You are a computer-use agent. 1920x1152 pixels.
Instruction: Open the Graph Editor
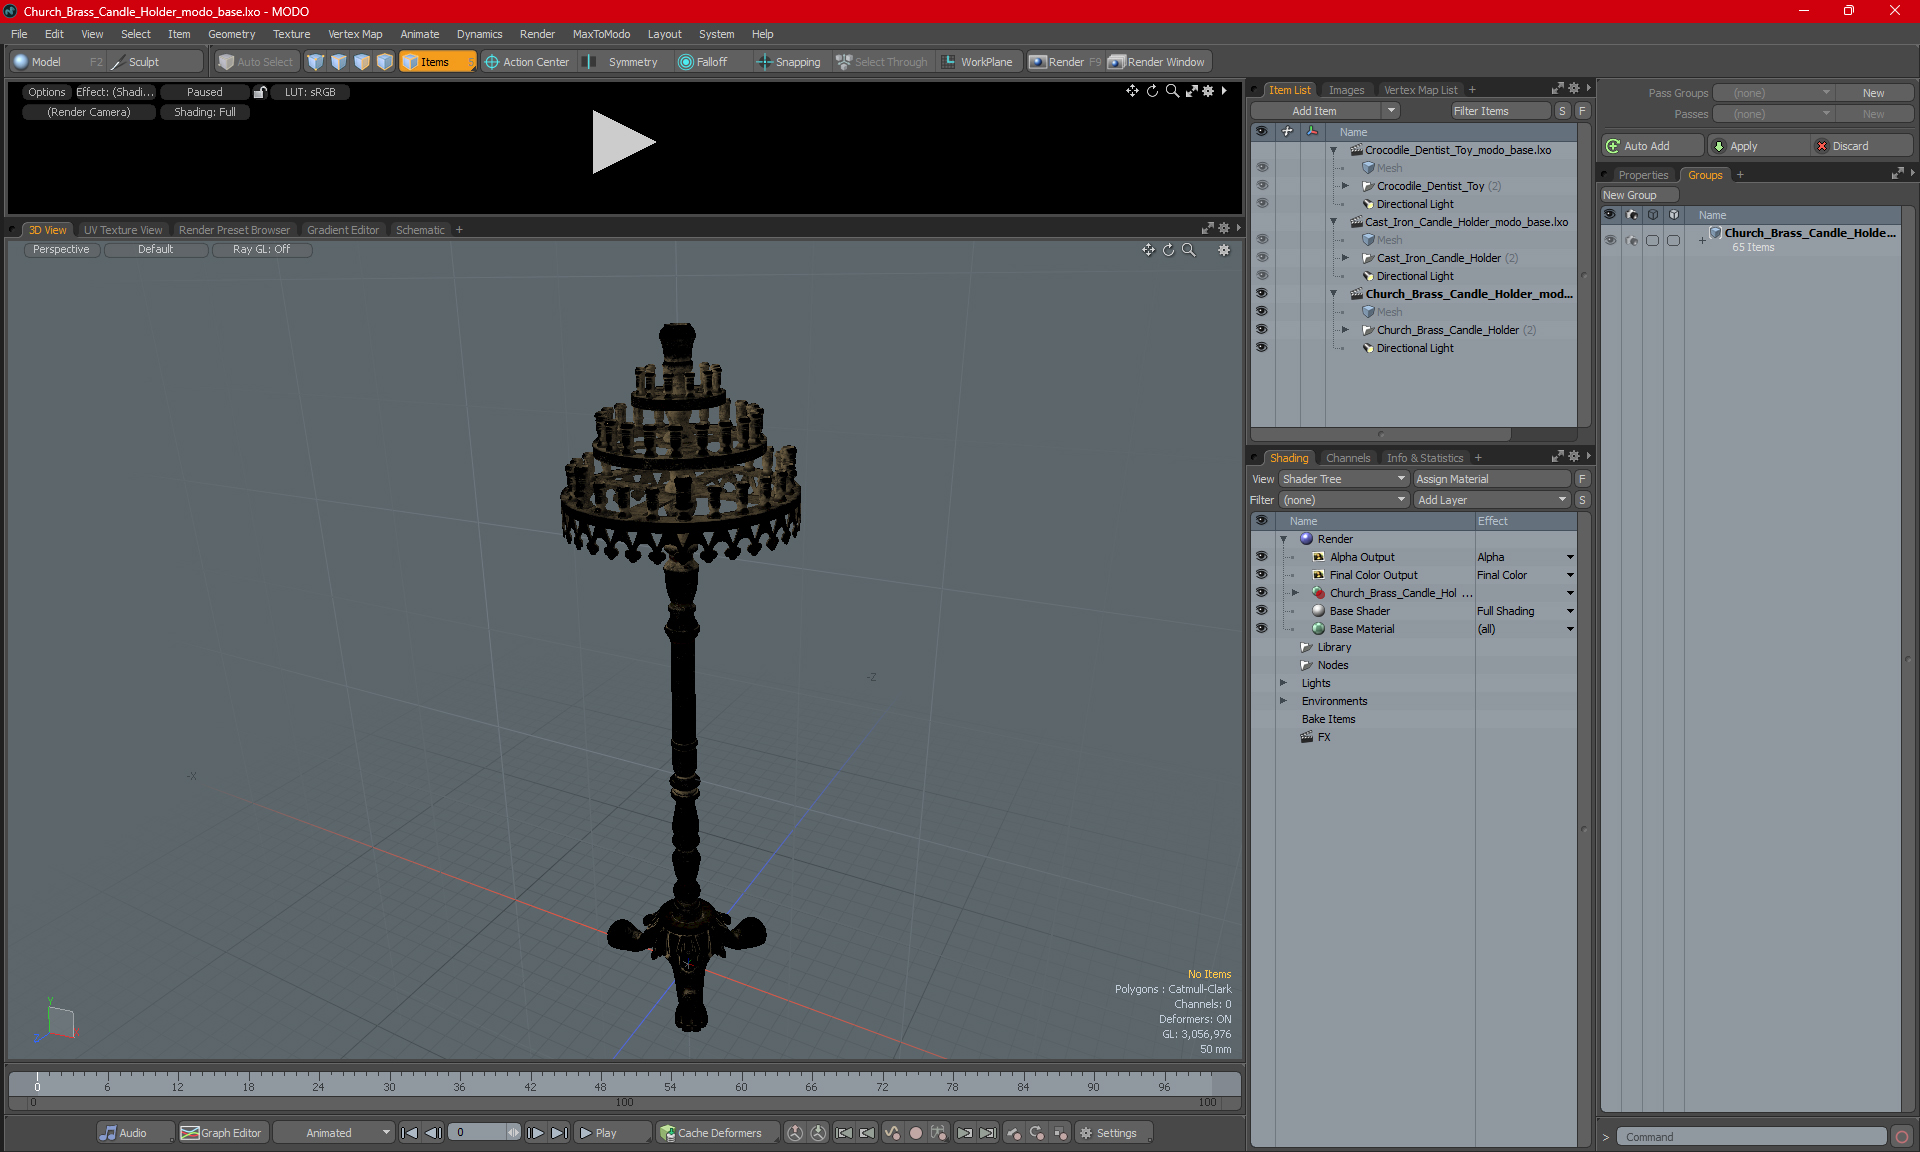point(221,1133)
